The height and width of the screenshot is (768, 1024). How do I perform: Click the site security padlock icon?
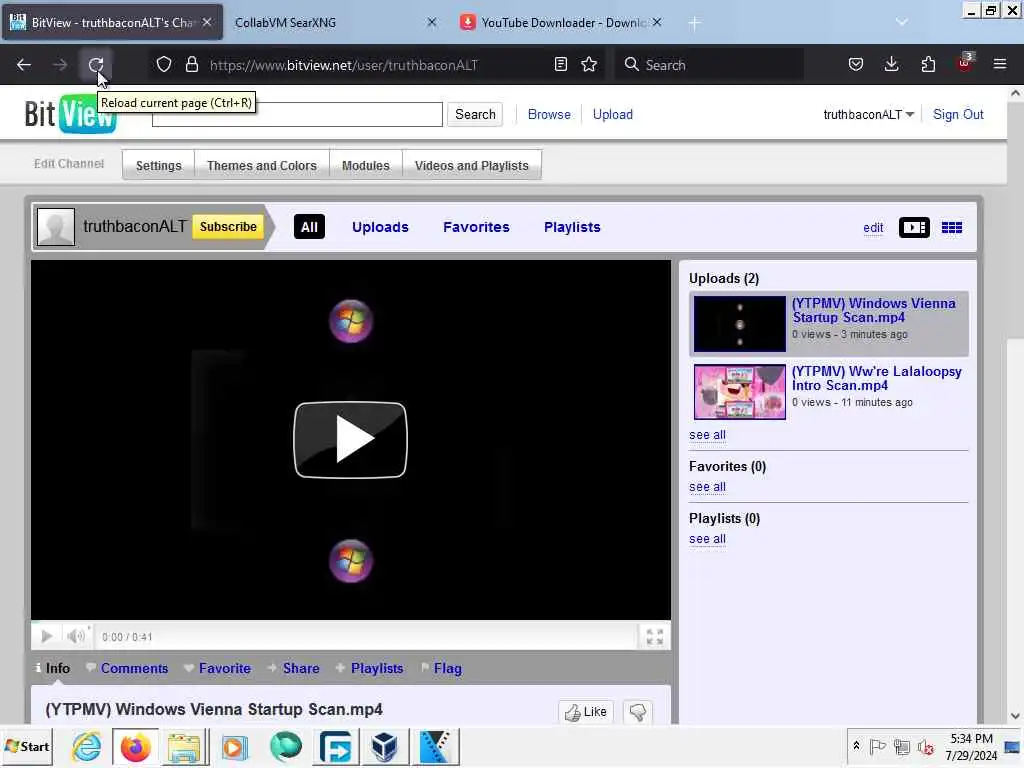coord(191,65)
